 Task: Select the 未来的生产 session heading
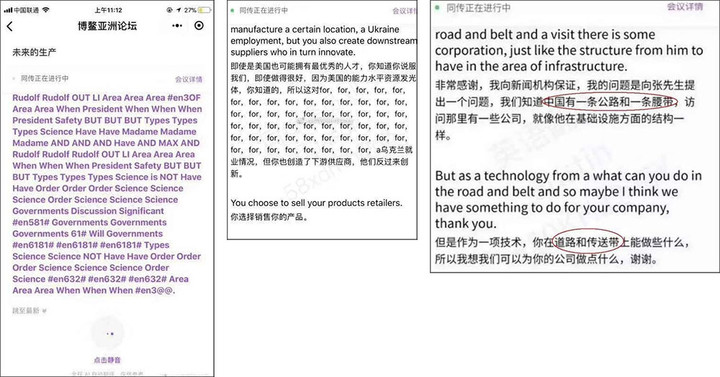point(34,52)
